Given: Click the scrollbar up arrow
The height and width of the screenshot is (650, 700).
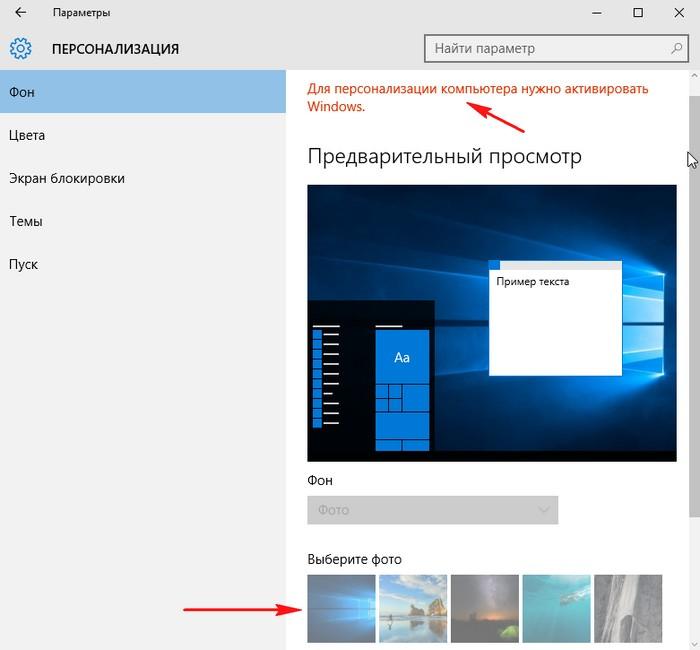Looking at the screenshot, I should (695, 76).
